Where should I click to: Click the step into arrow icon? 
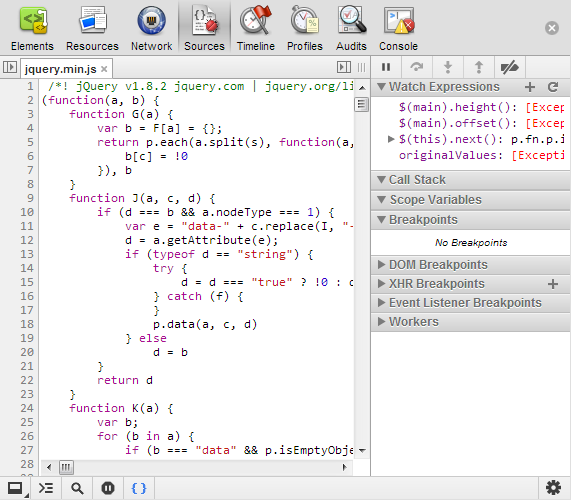448,67
